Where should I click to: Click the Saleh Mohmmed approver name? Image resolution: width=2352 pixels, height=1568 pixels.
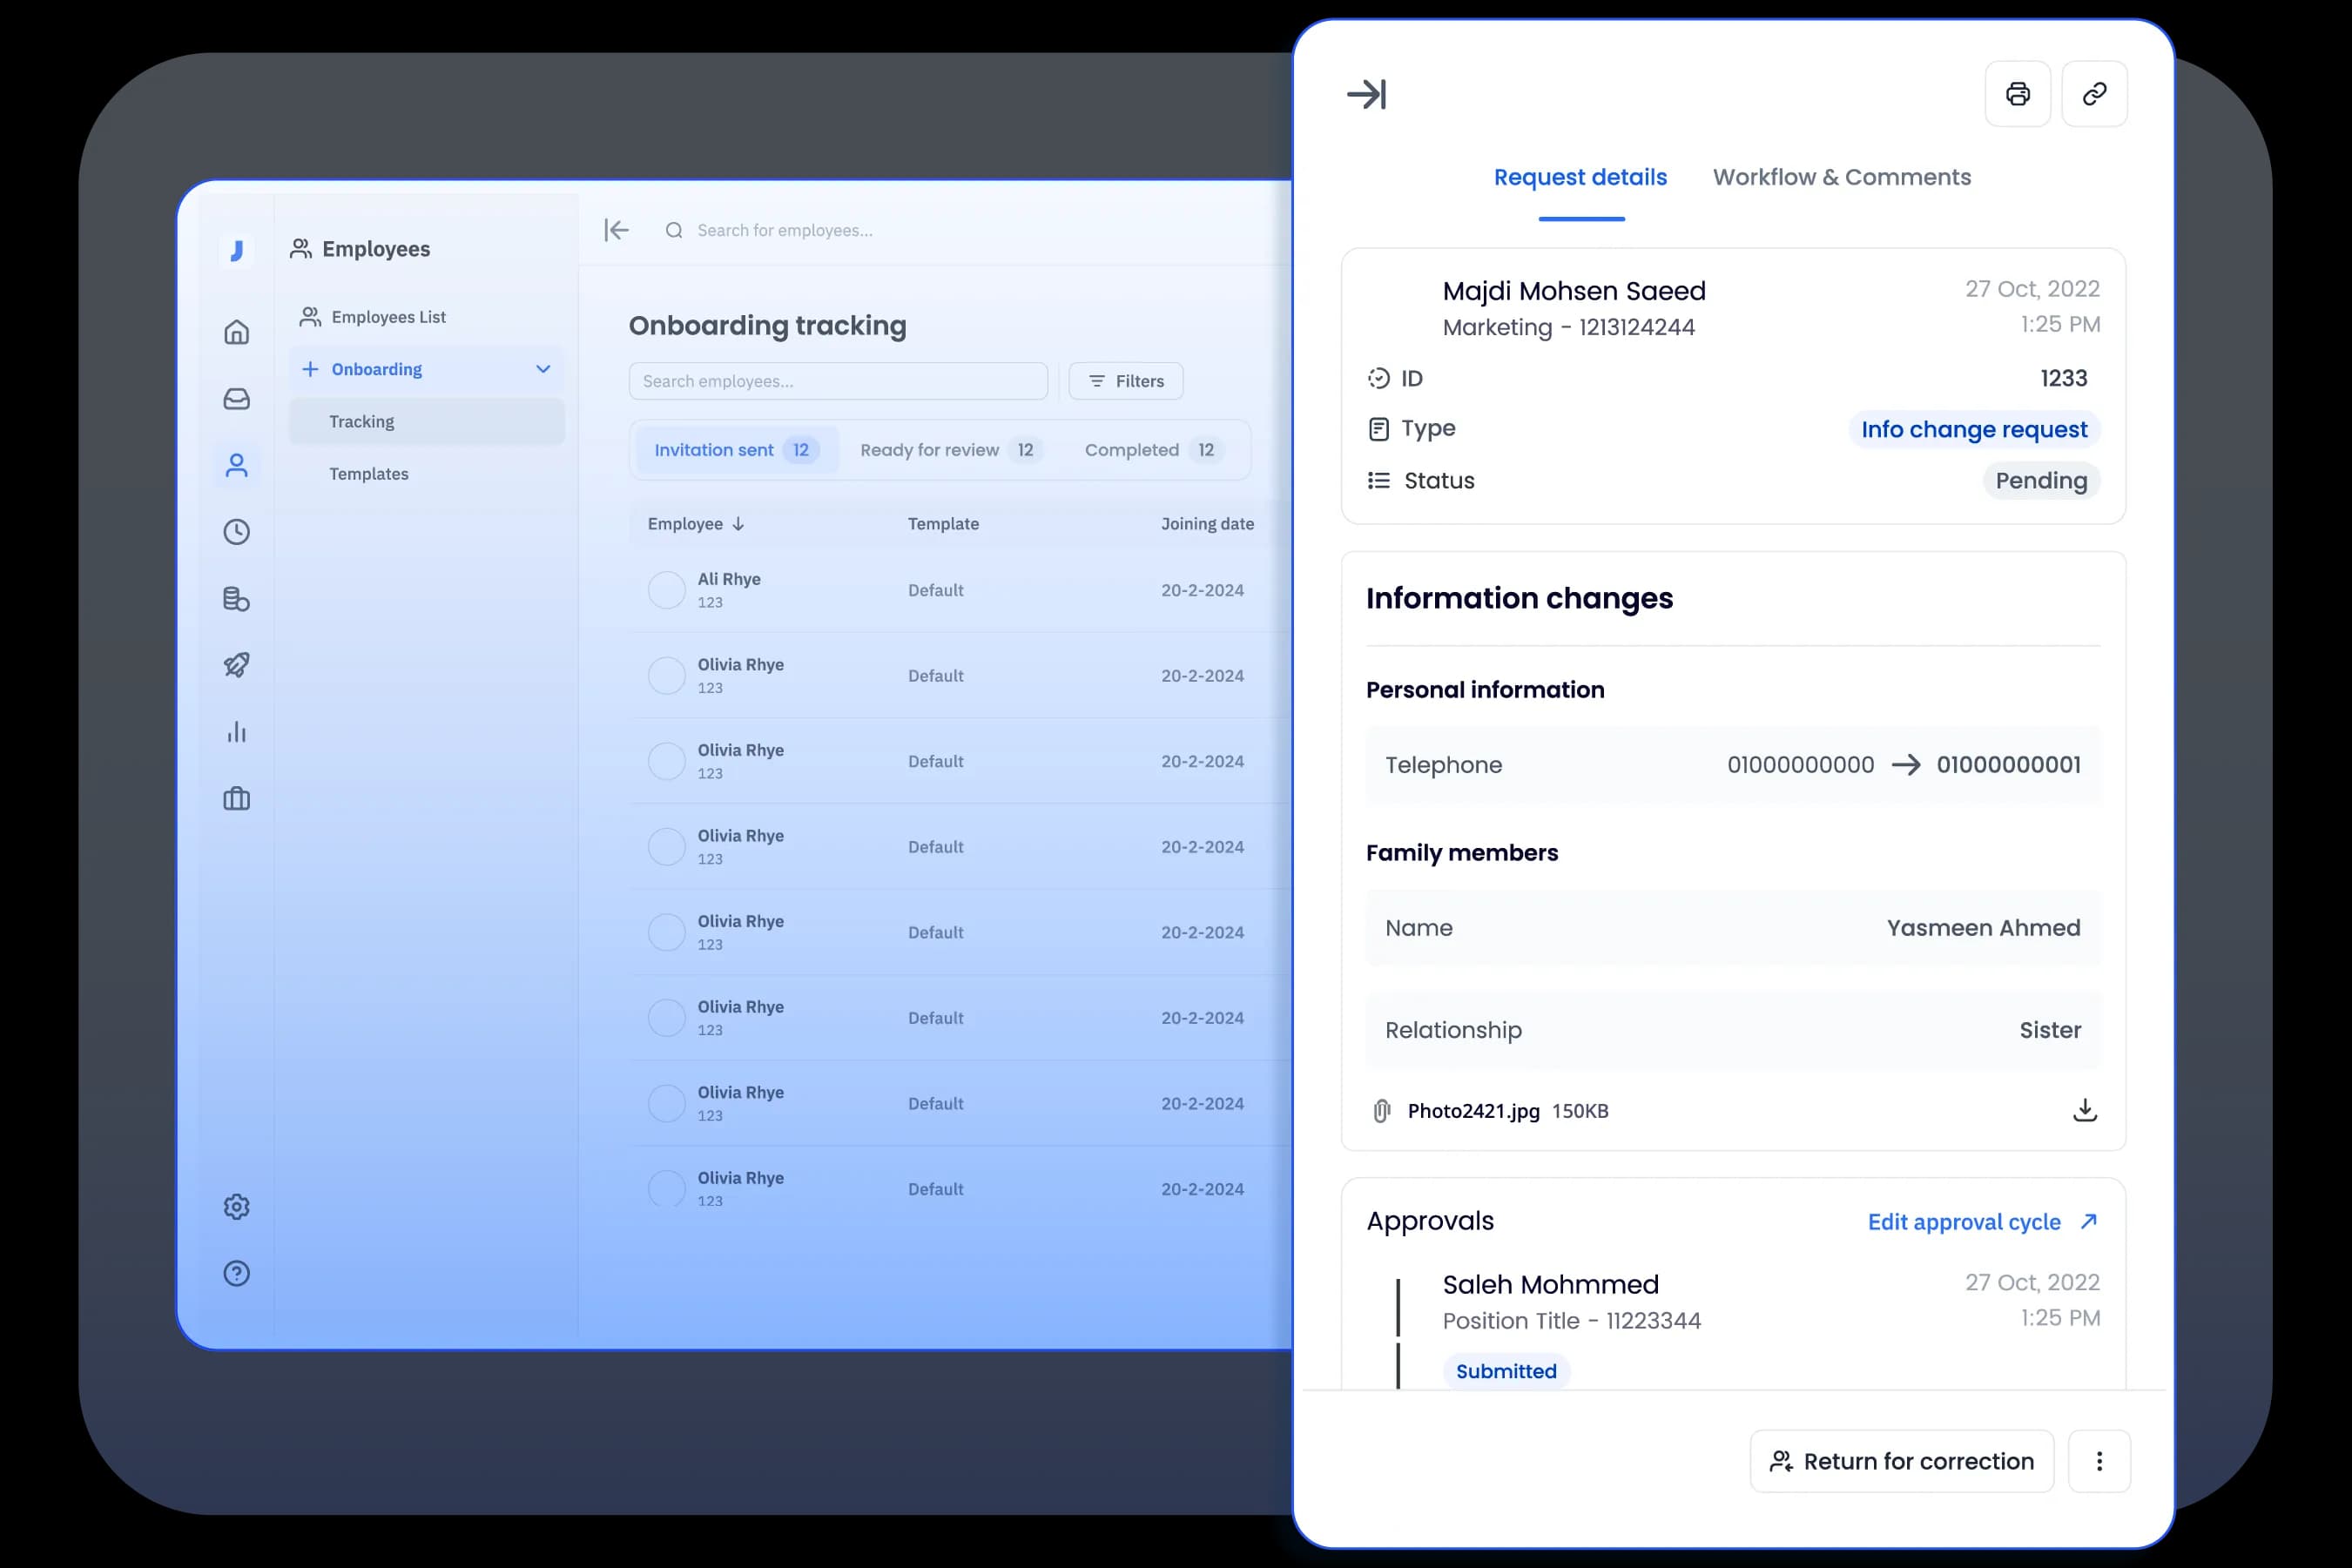[x=1550, y=1284]
